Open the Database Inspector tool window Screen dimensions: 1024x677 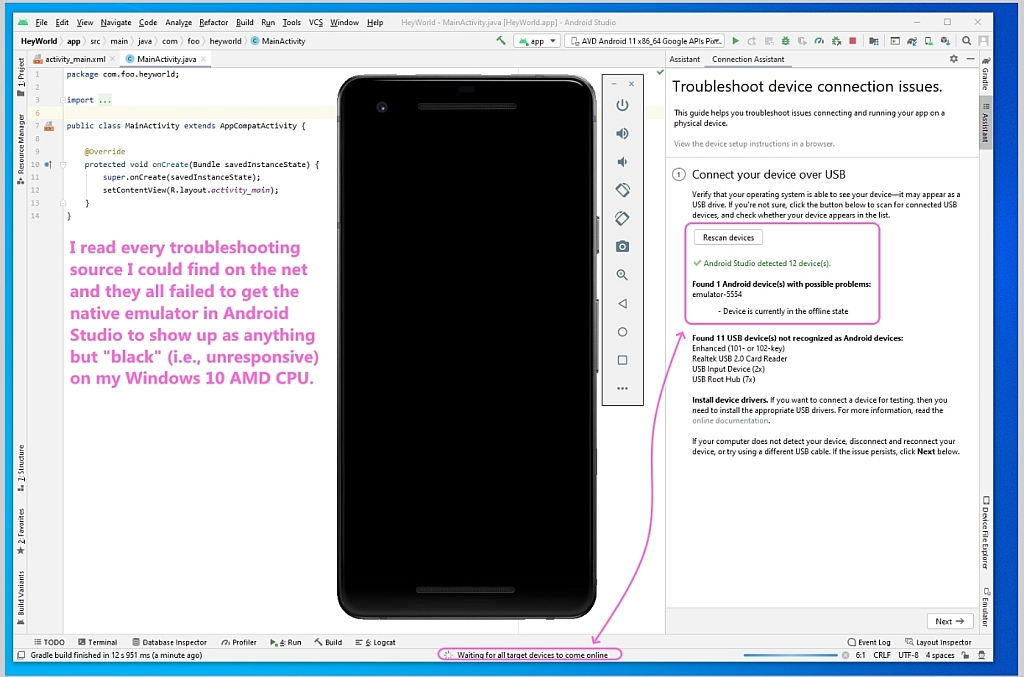[169, 642]
